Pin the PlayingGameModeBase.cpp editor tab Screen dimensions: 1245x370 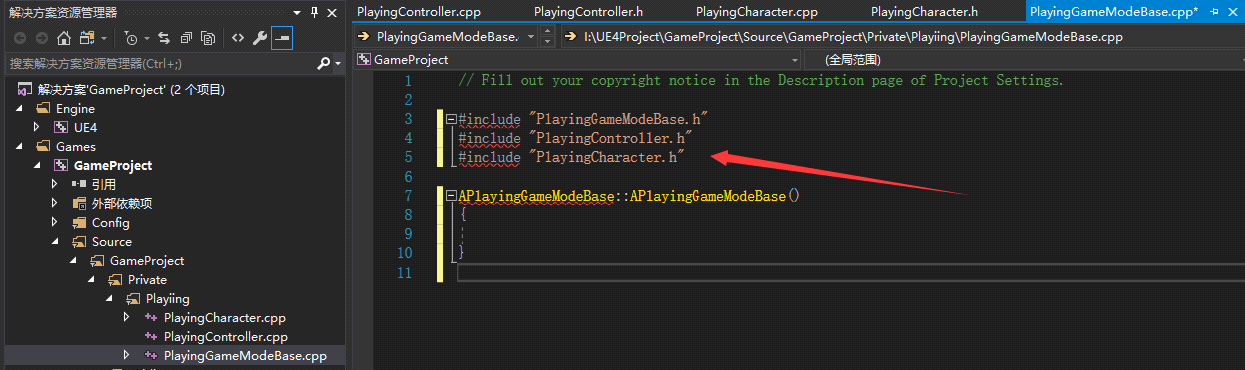click(x=1213, y=12)
